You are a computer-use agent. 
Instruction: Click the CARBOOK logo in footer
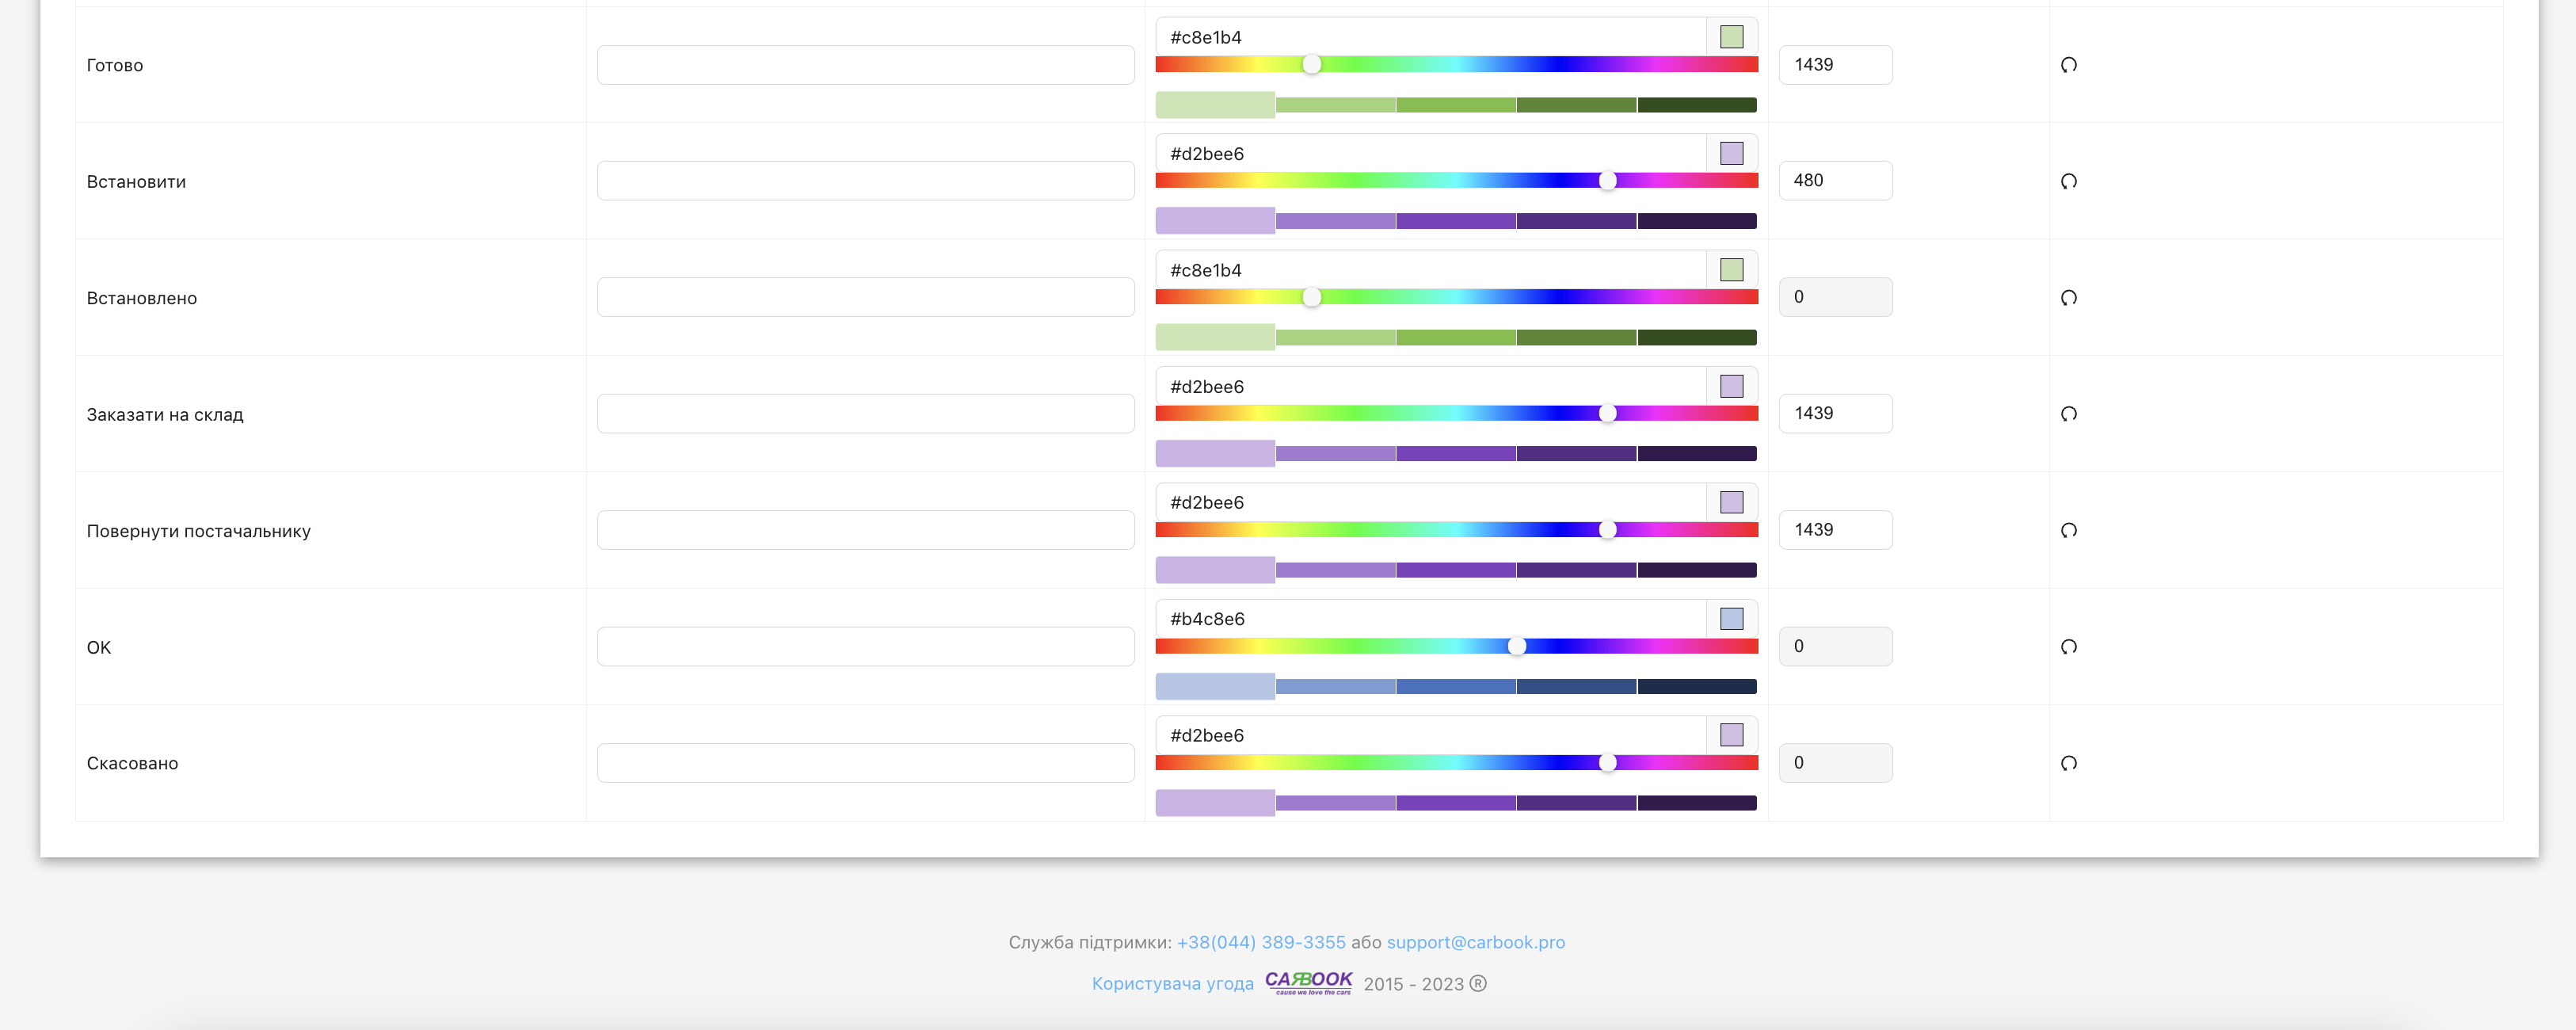click(1308, 982)
